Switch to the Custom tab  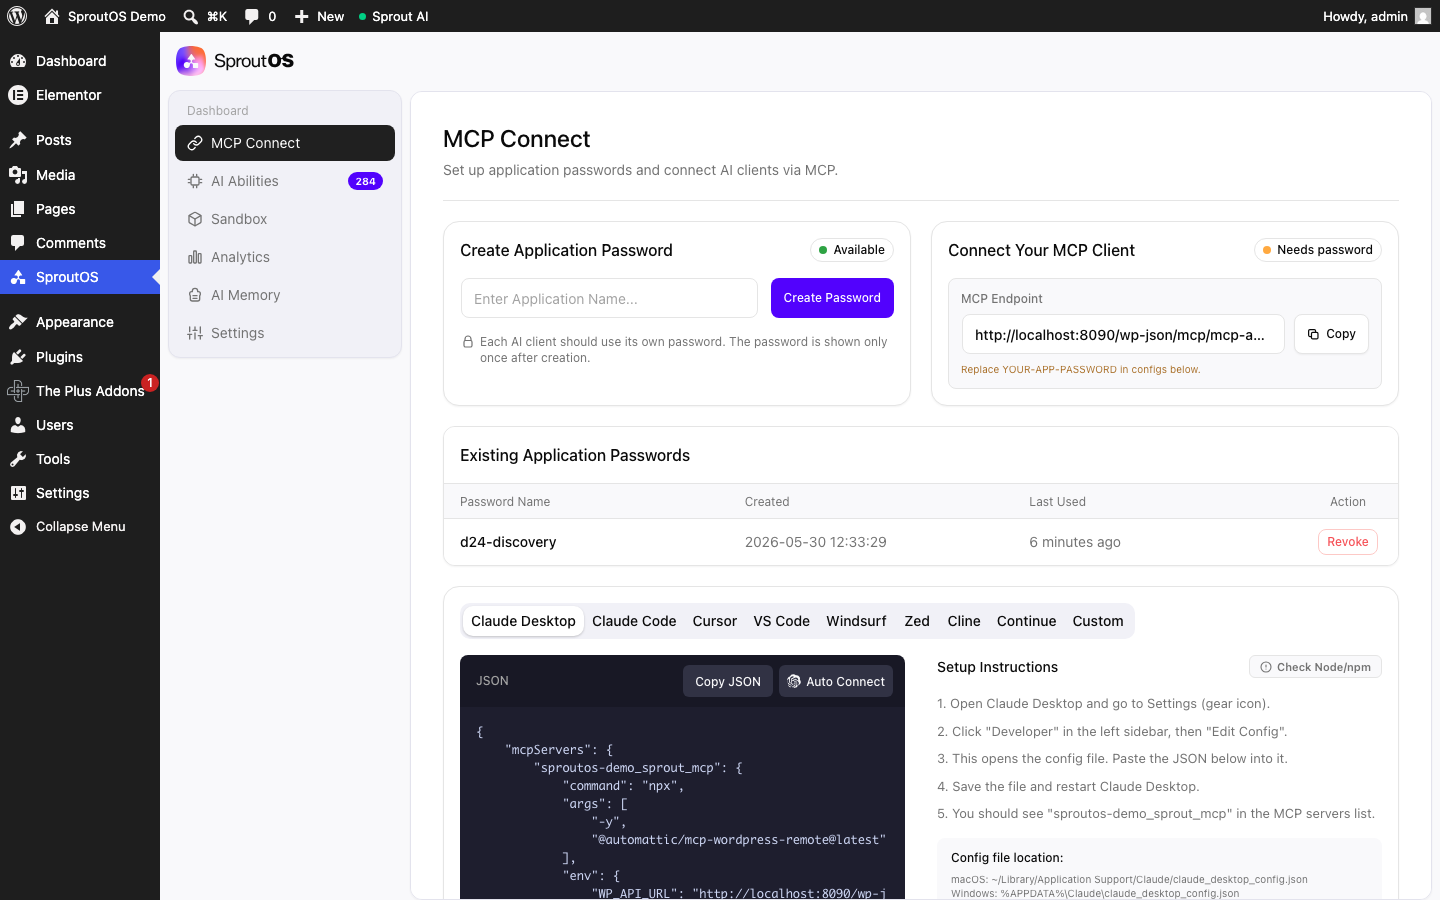(1098, 621)
